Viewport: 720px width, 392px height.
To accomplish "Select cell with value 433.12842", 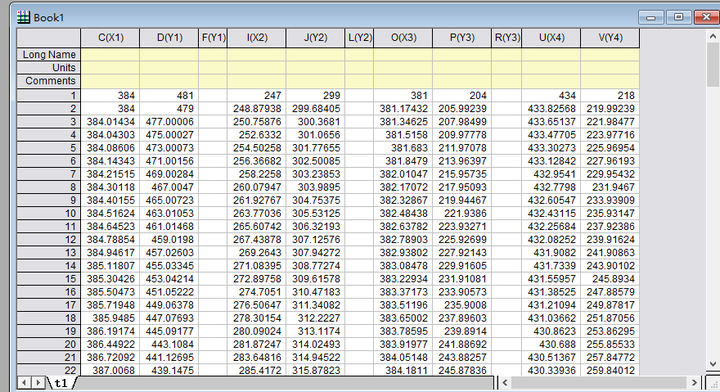I will 551,161.
